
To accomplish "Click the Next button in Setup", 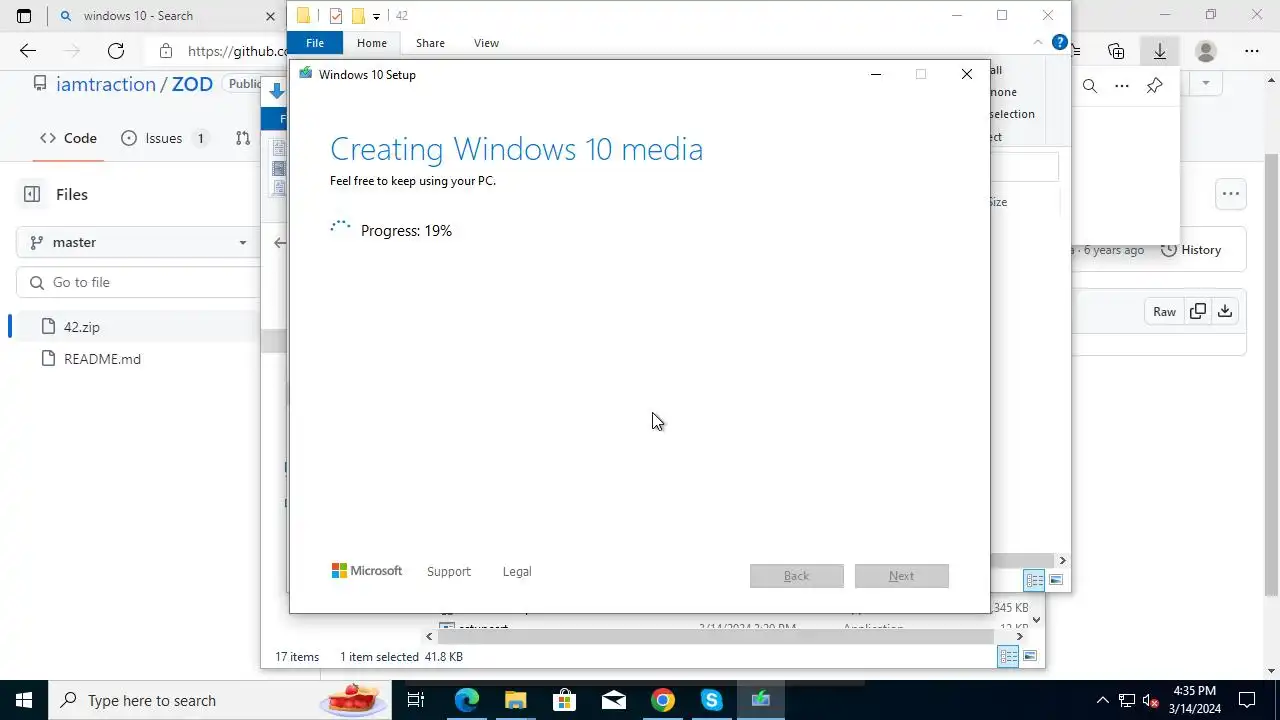I will tap(902, 576).
